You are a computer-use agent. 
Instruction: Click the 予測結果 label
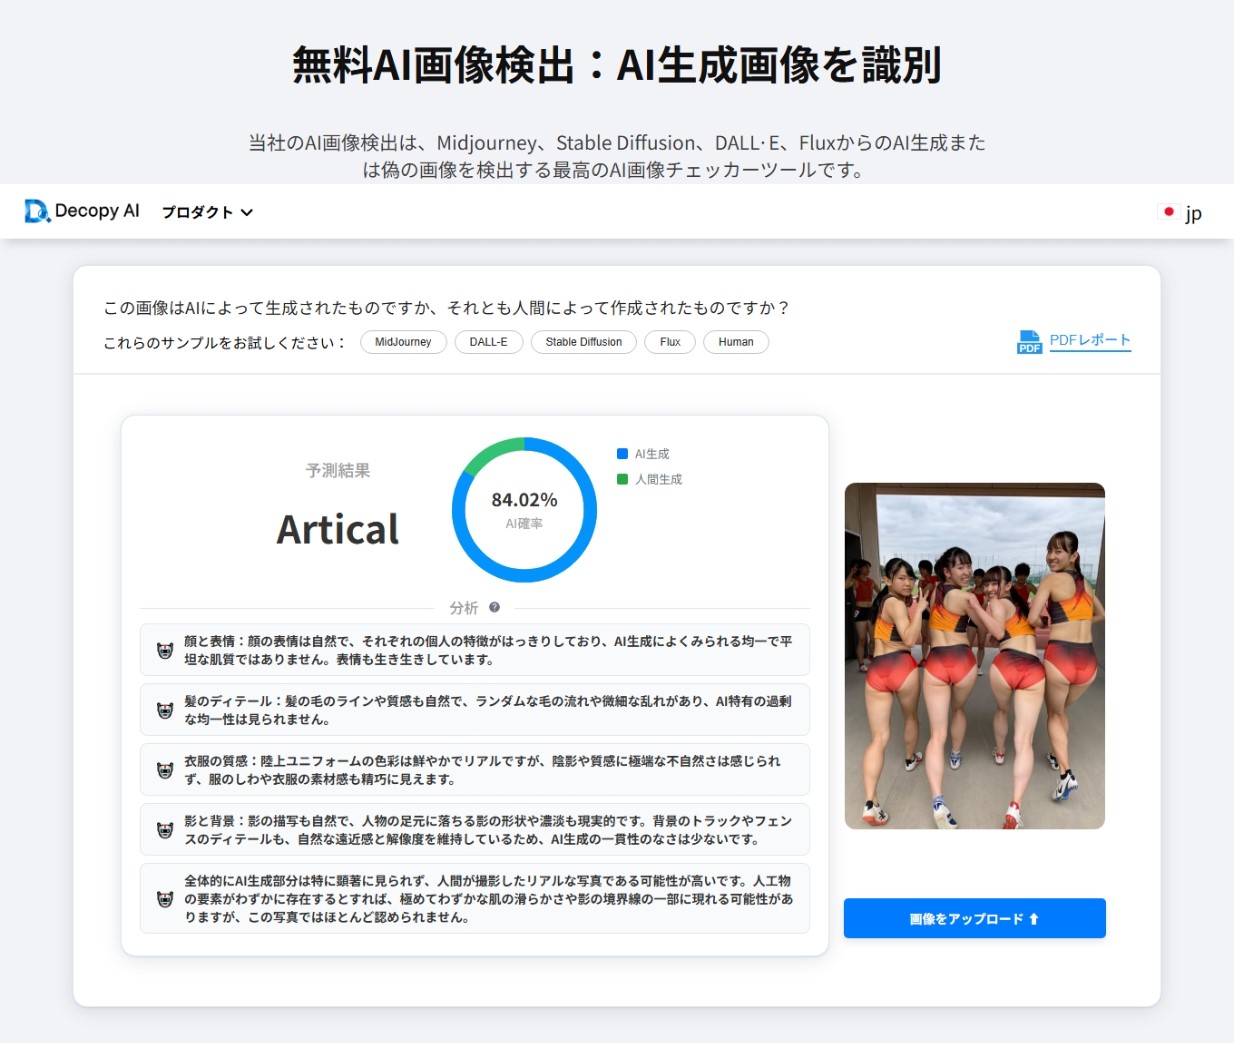coord(338,470)
